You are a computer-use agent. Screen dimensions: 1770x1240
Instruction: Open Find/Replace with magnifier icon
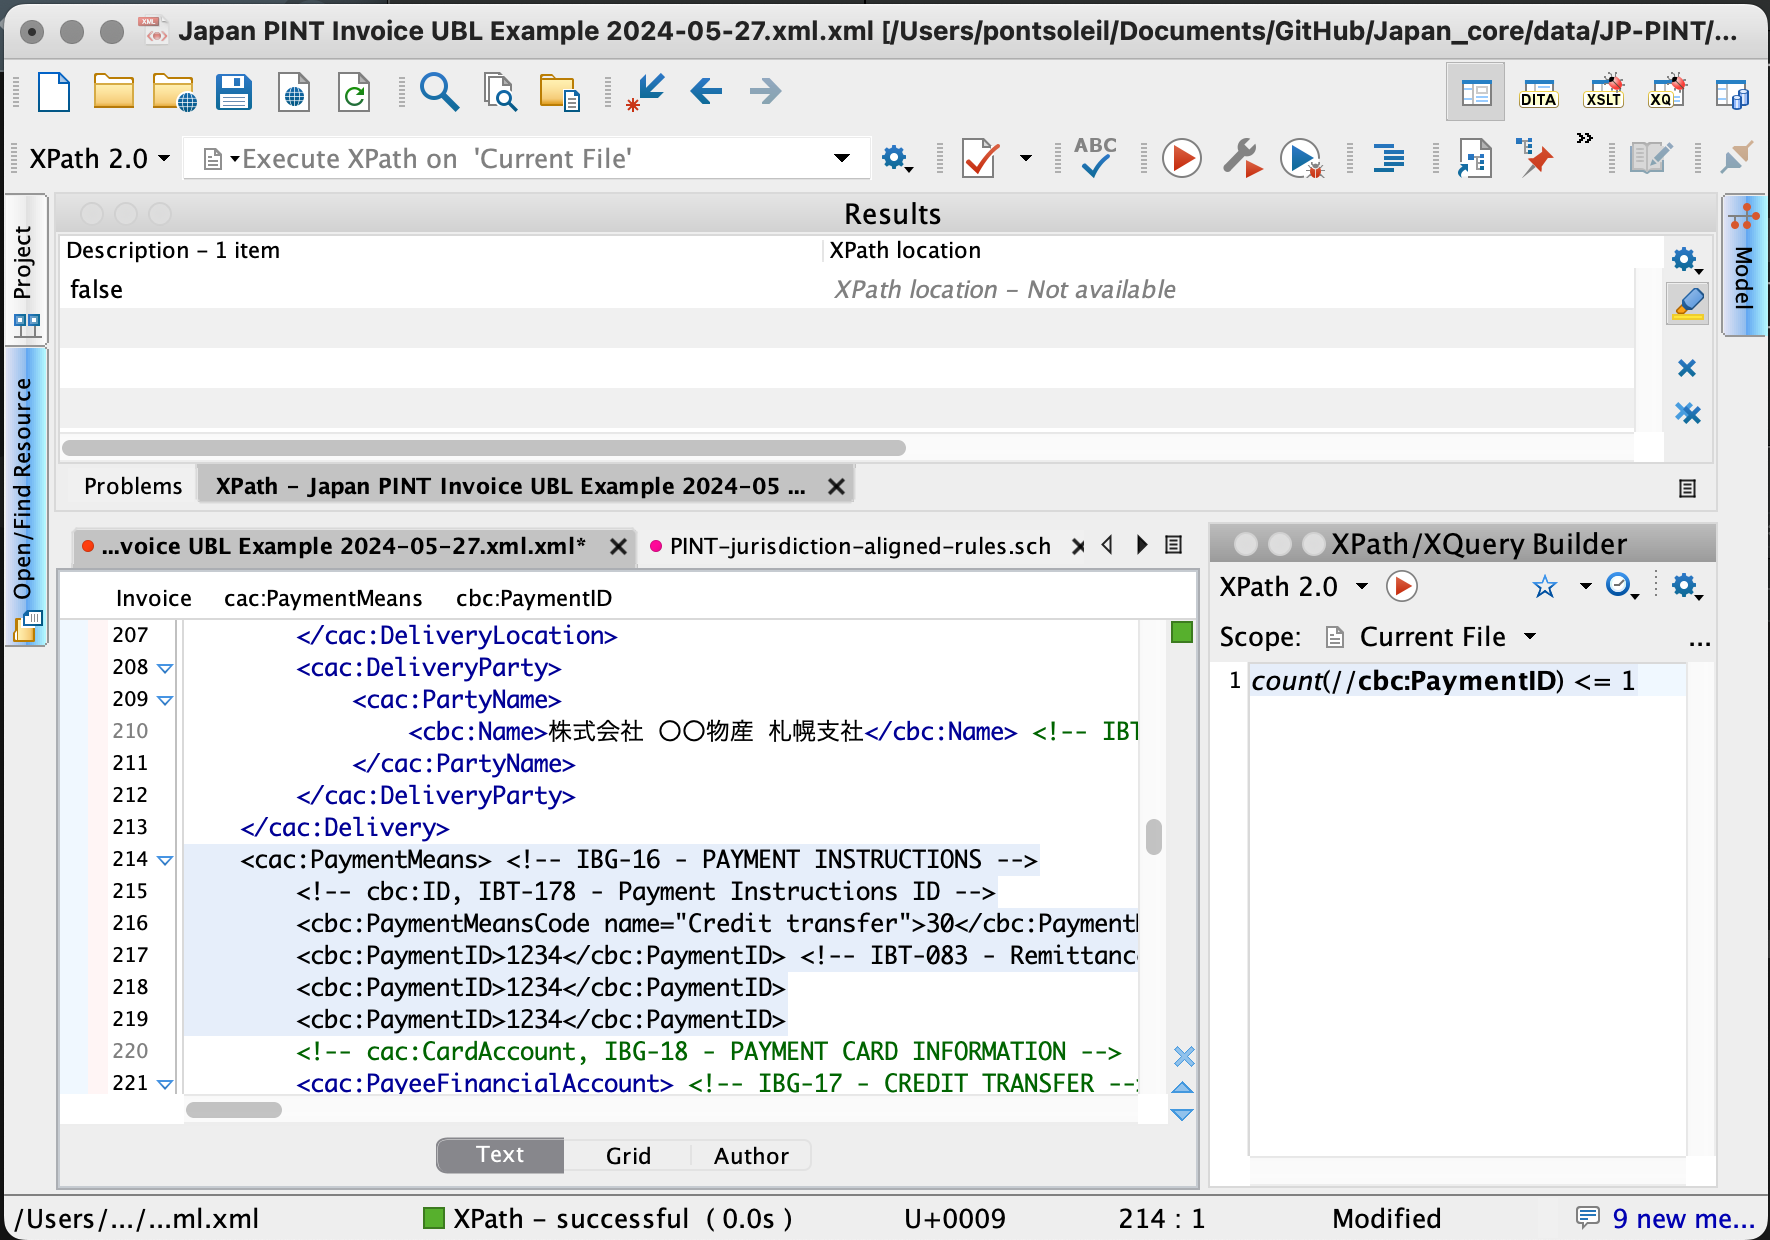(x=439, y=92)
